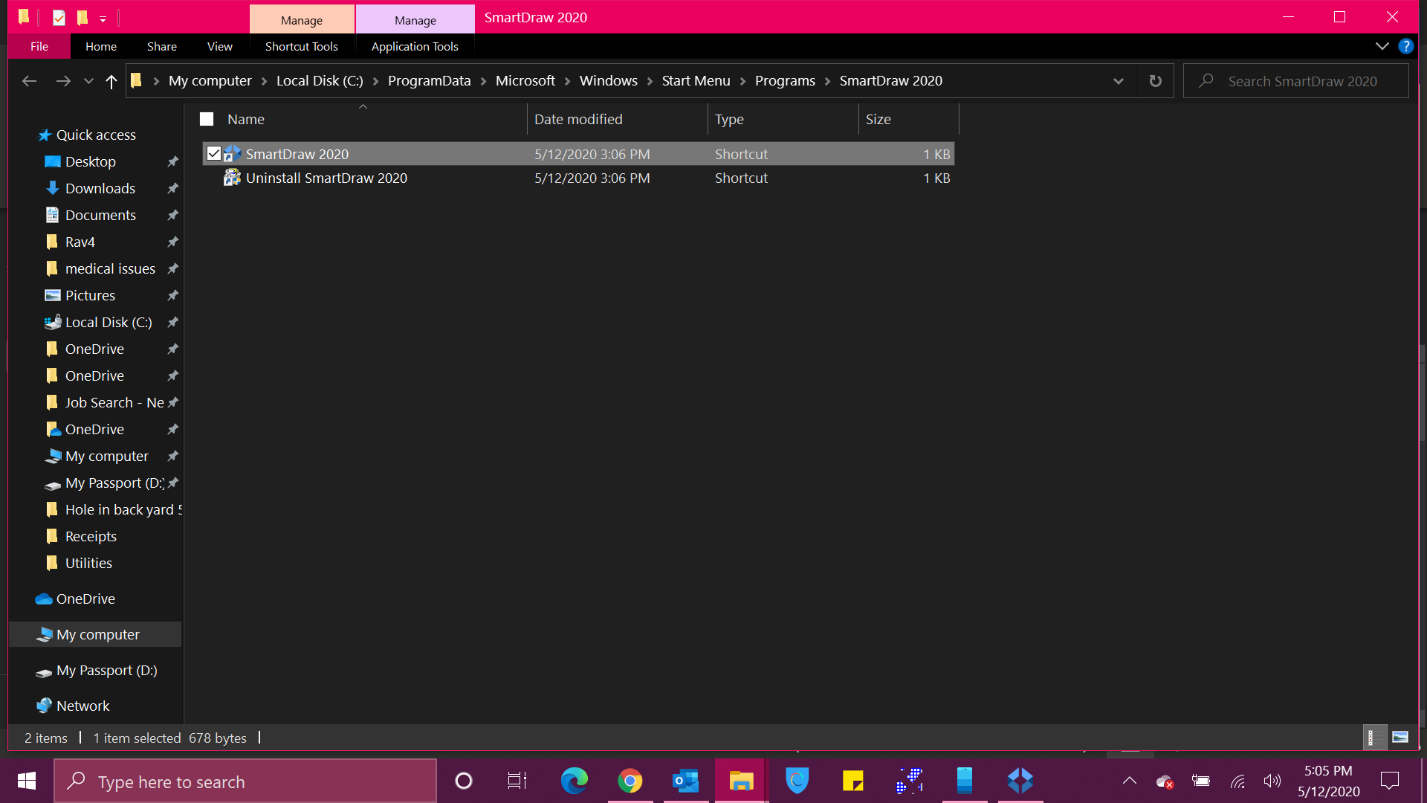The width and height of the screenshot is (1427, 803).
Task: Open Receipts folder in the sidebar
Action: pyautogui.click(x=90, y=536)
